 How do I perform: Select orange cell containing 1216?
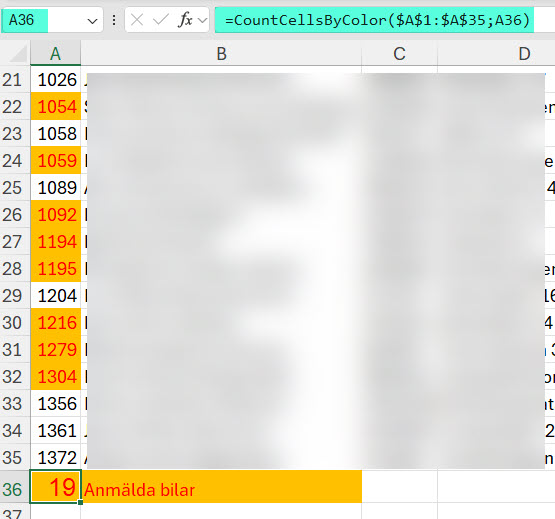[56, 323]
